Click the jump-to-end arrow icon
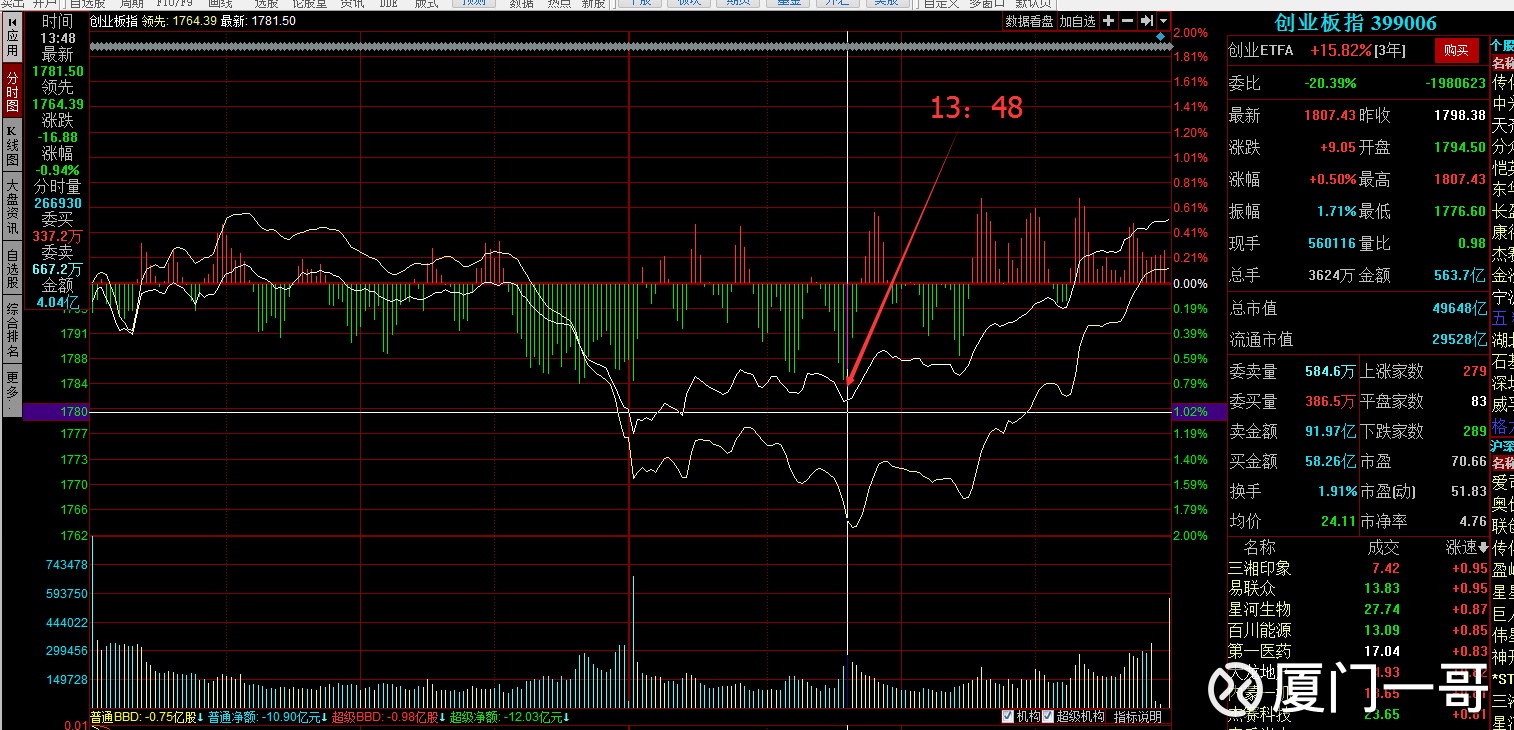The height and width of the screenshot is (730, 1514). pyautogui.click(x=1146, y=21)
